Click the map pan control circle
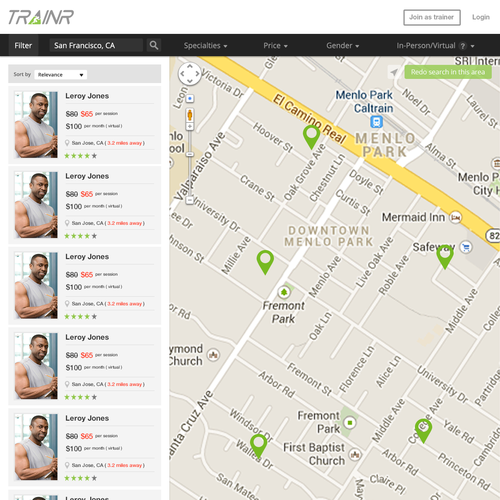The width and height of the screenshot is (500, 500). [x=190, y=74]
